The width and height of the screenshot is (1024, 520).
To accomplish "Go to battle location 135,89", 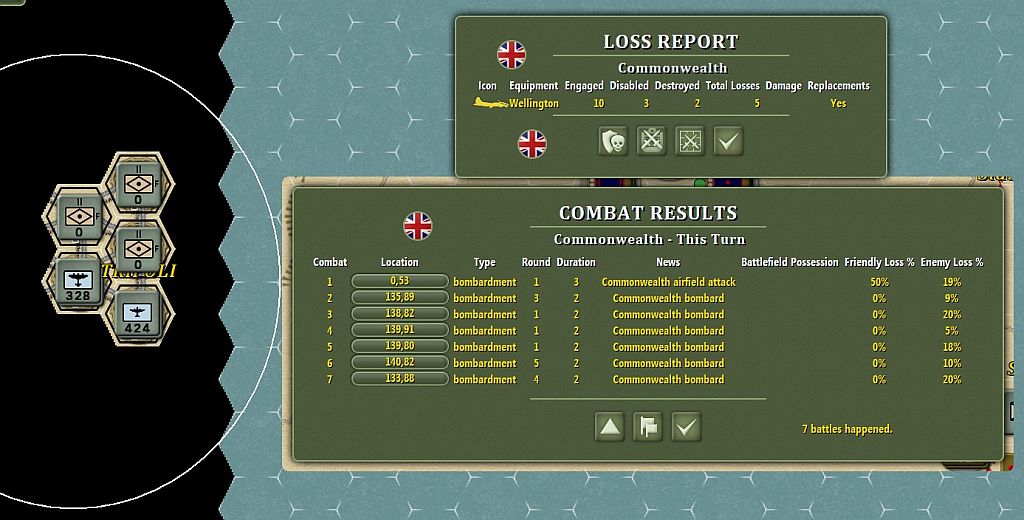I will click(400, 298).
